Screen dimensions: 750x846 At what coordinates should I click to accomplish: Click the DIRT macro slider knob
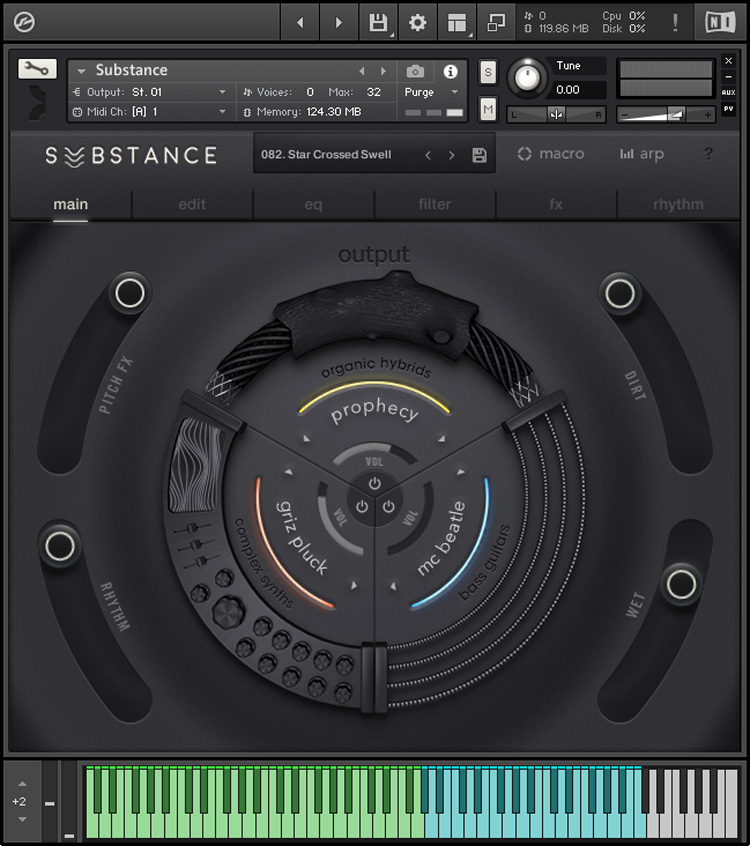(620, 294)
